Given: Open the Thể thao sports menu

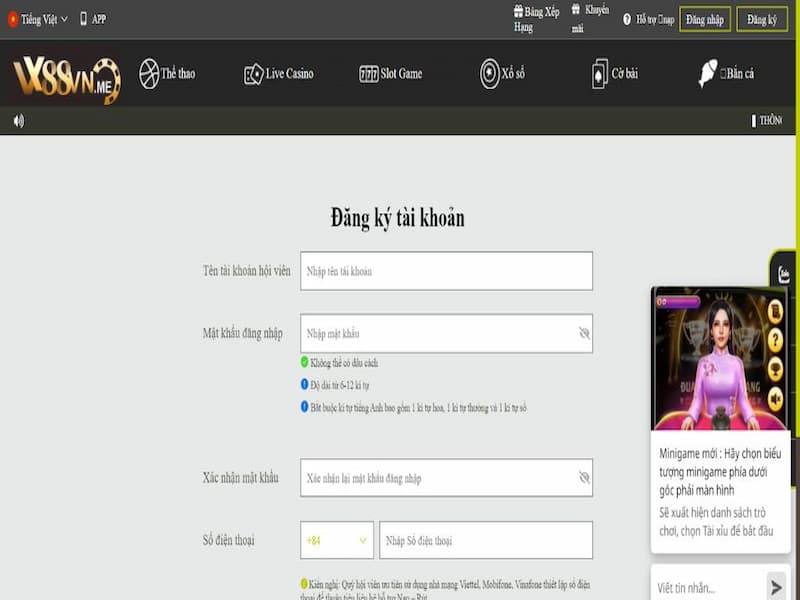Looking at the screenshot, I should tap(167, 74).
